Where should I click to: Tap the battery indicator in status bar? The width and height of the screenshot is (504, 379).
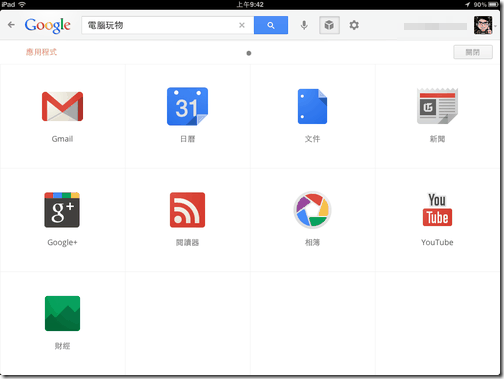point(493,5)
